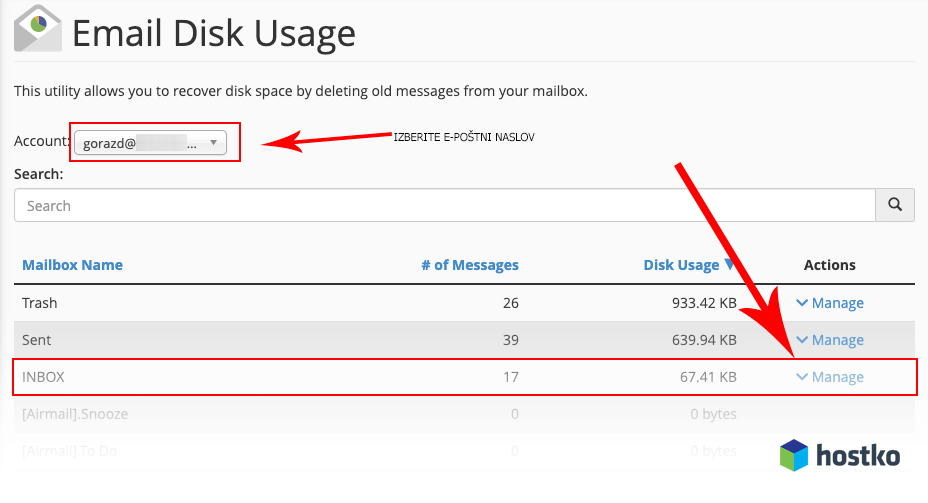Open the Account email address dropdown

click(150, 143)
